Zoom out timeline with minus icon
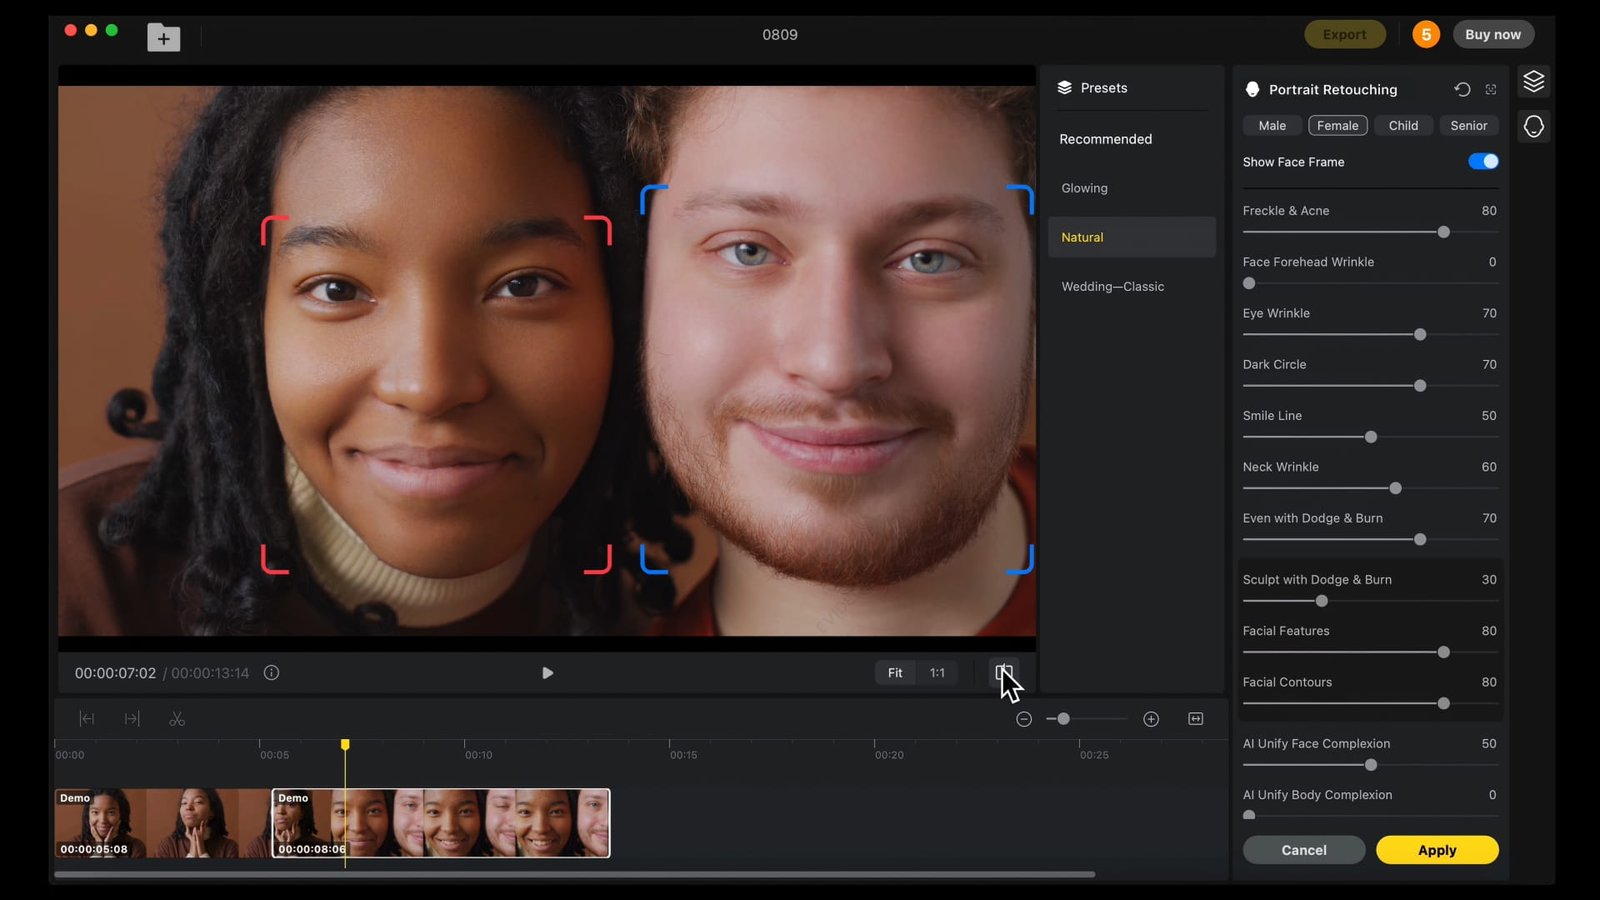1600x900 pixels. [1024, 719]
